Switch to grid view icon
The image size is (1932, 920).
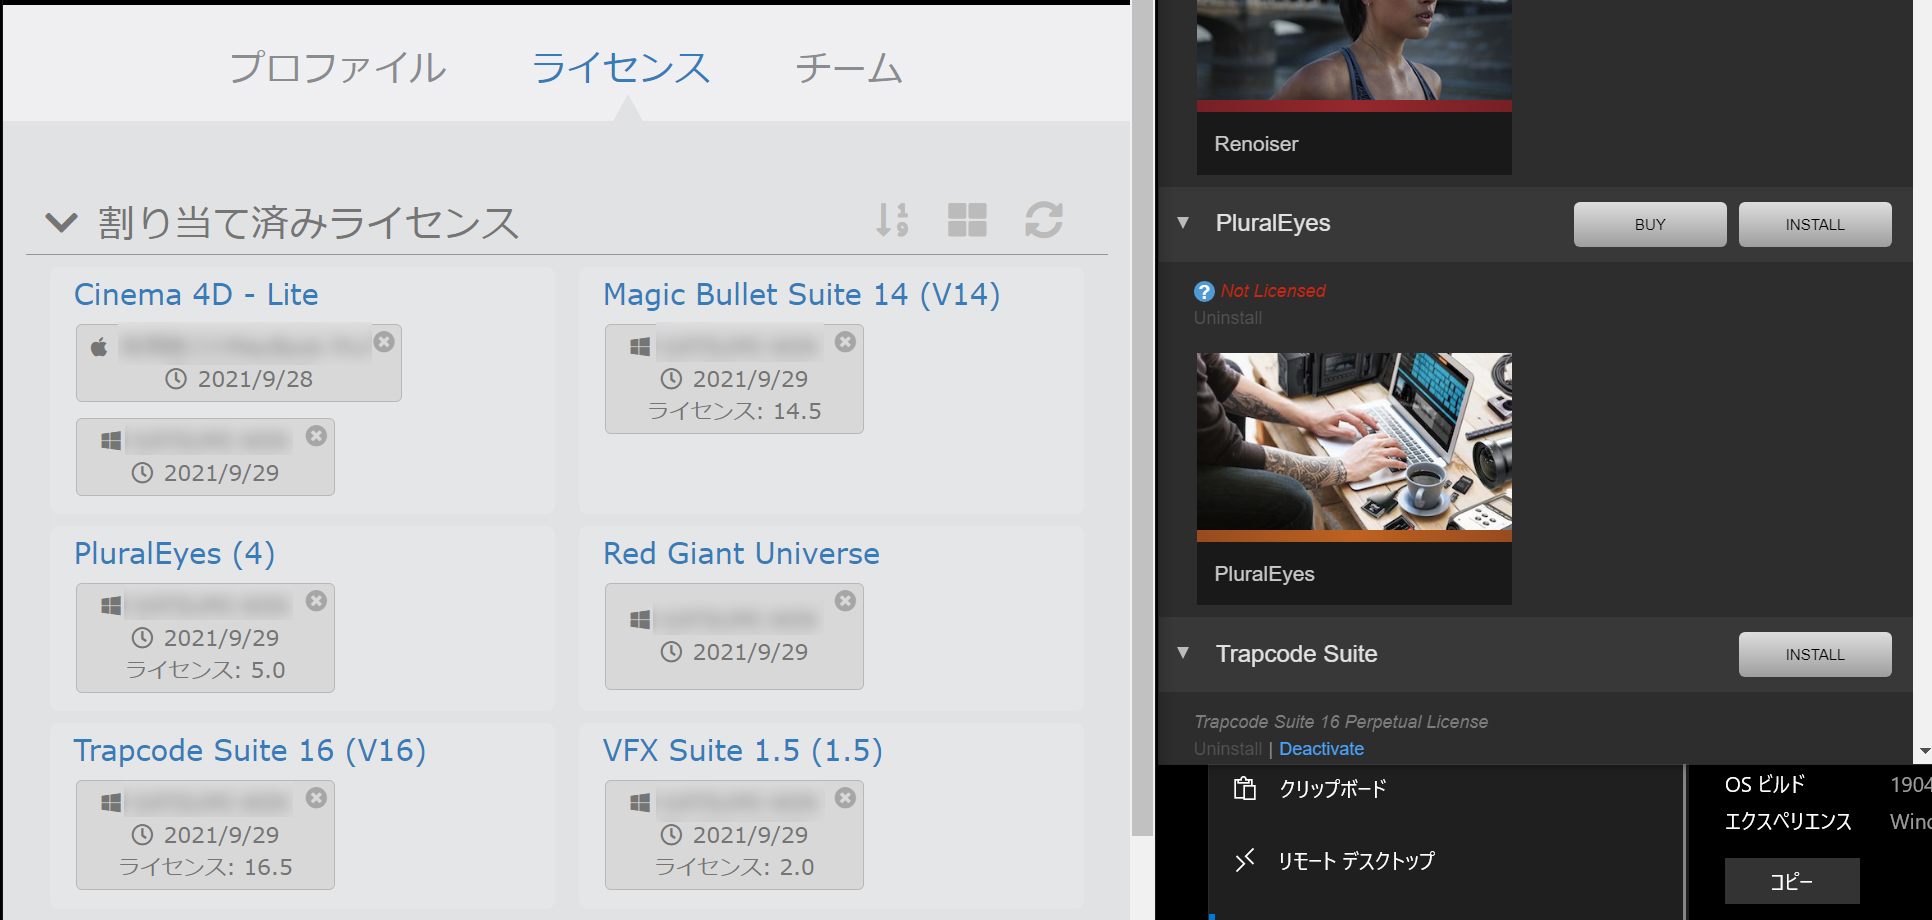tap(967, 220)
